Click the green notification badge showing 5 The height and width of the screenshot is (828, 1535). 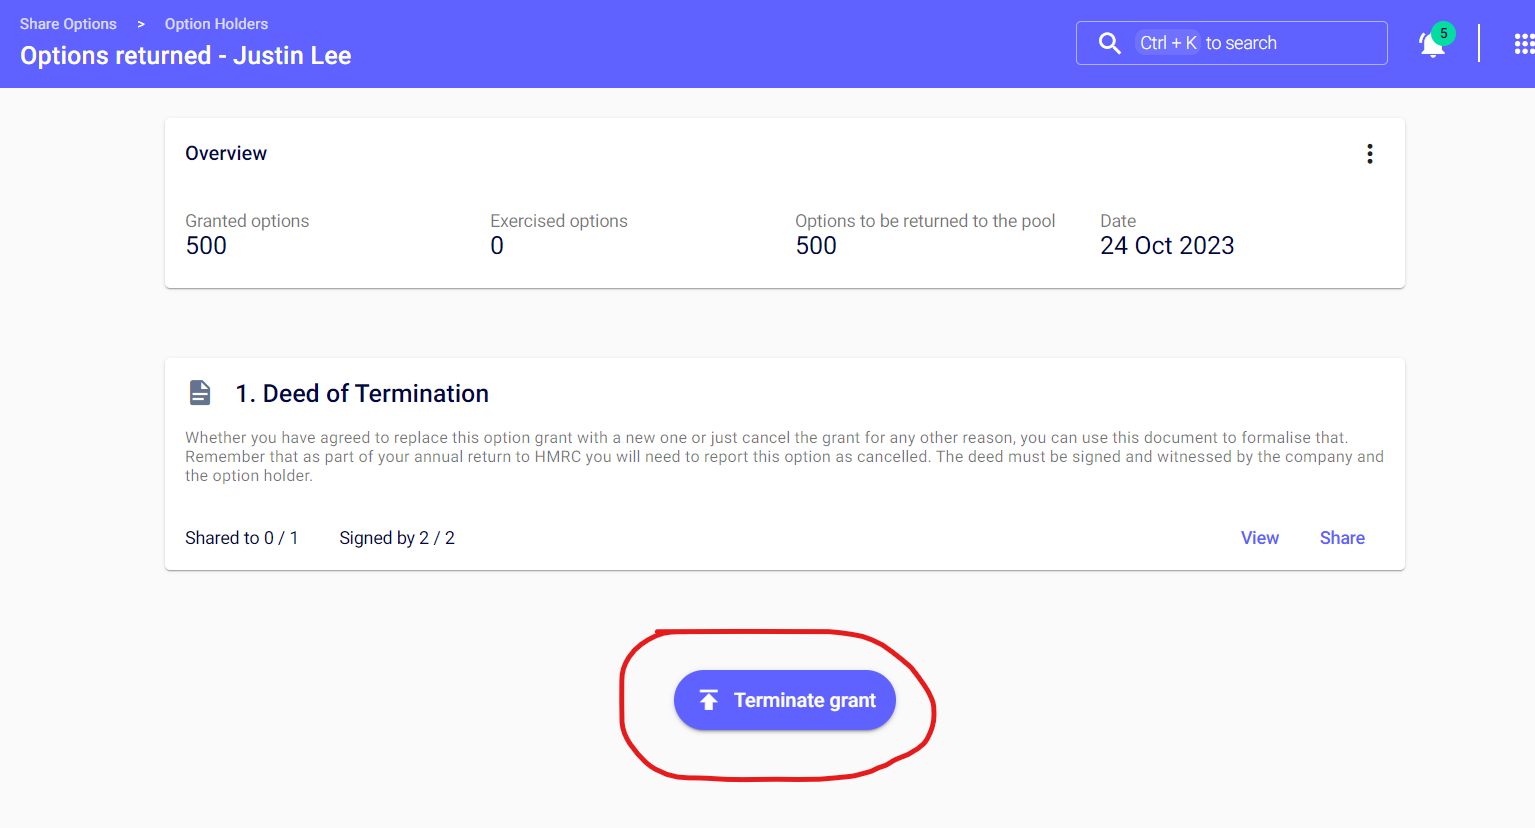pos(1443,33)
